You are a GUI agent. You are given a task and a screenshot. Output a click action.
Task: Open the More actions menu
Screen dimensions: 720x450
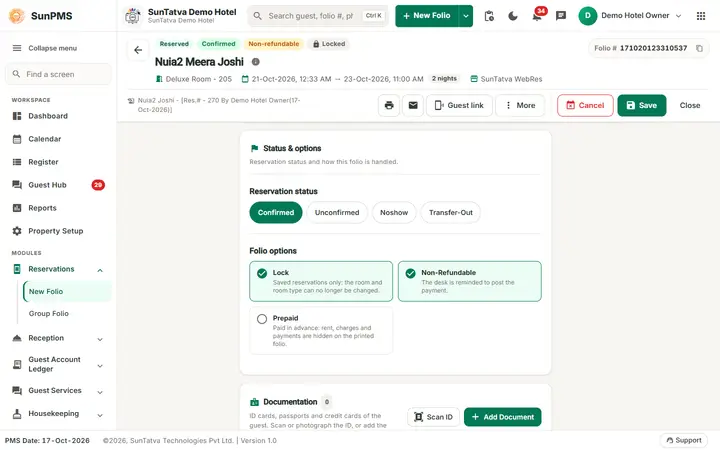click(520, 105)
